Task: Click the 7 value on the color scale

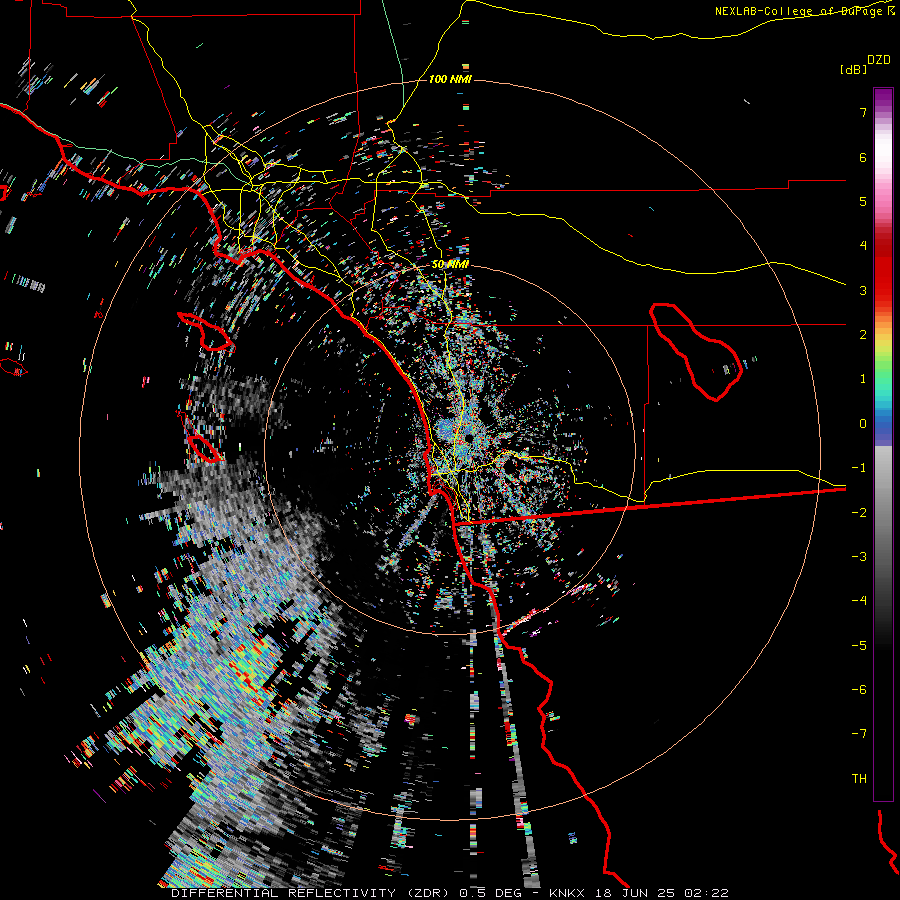Action: click(863, 112)
